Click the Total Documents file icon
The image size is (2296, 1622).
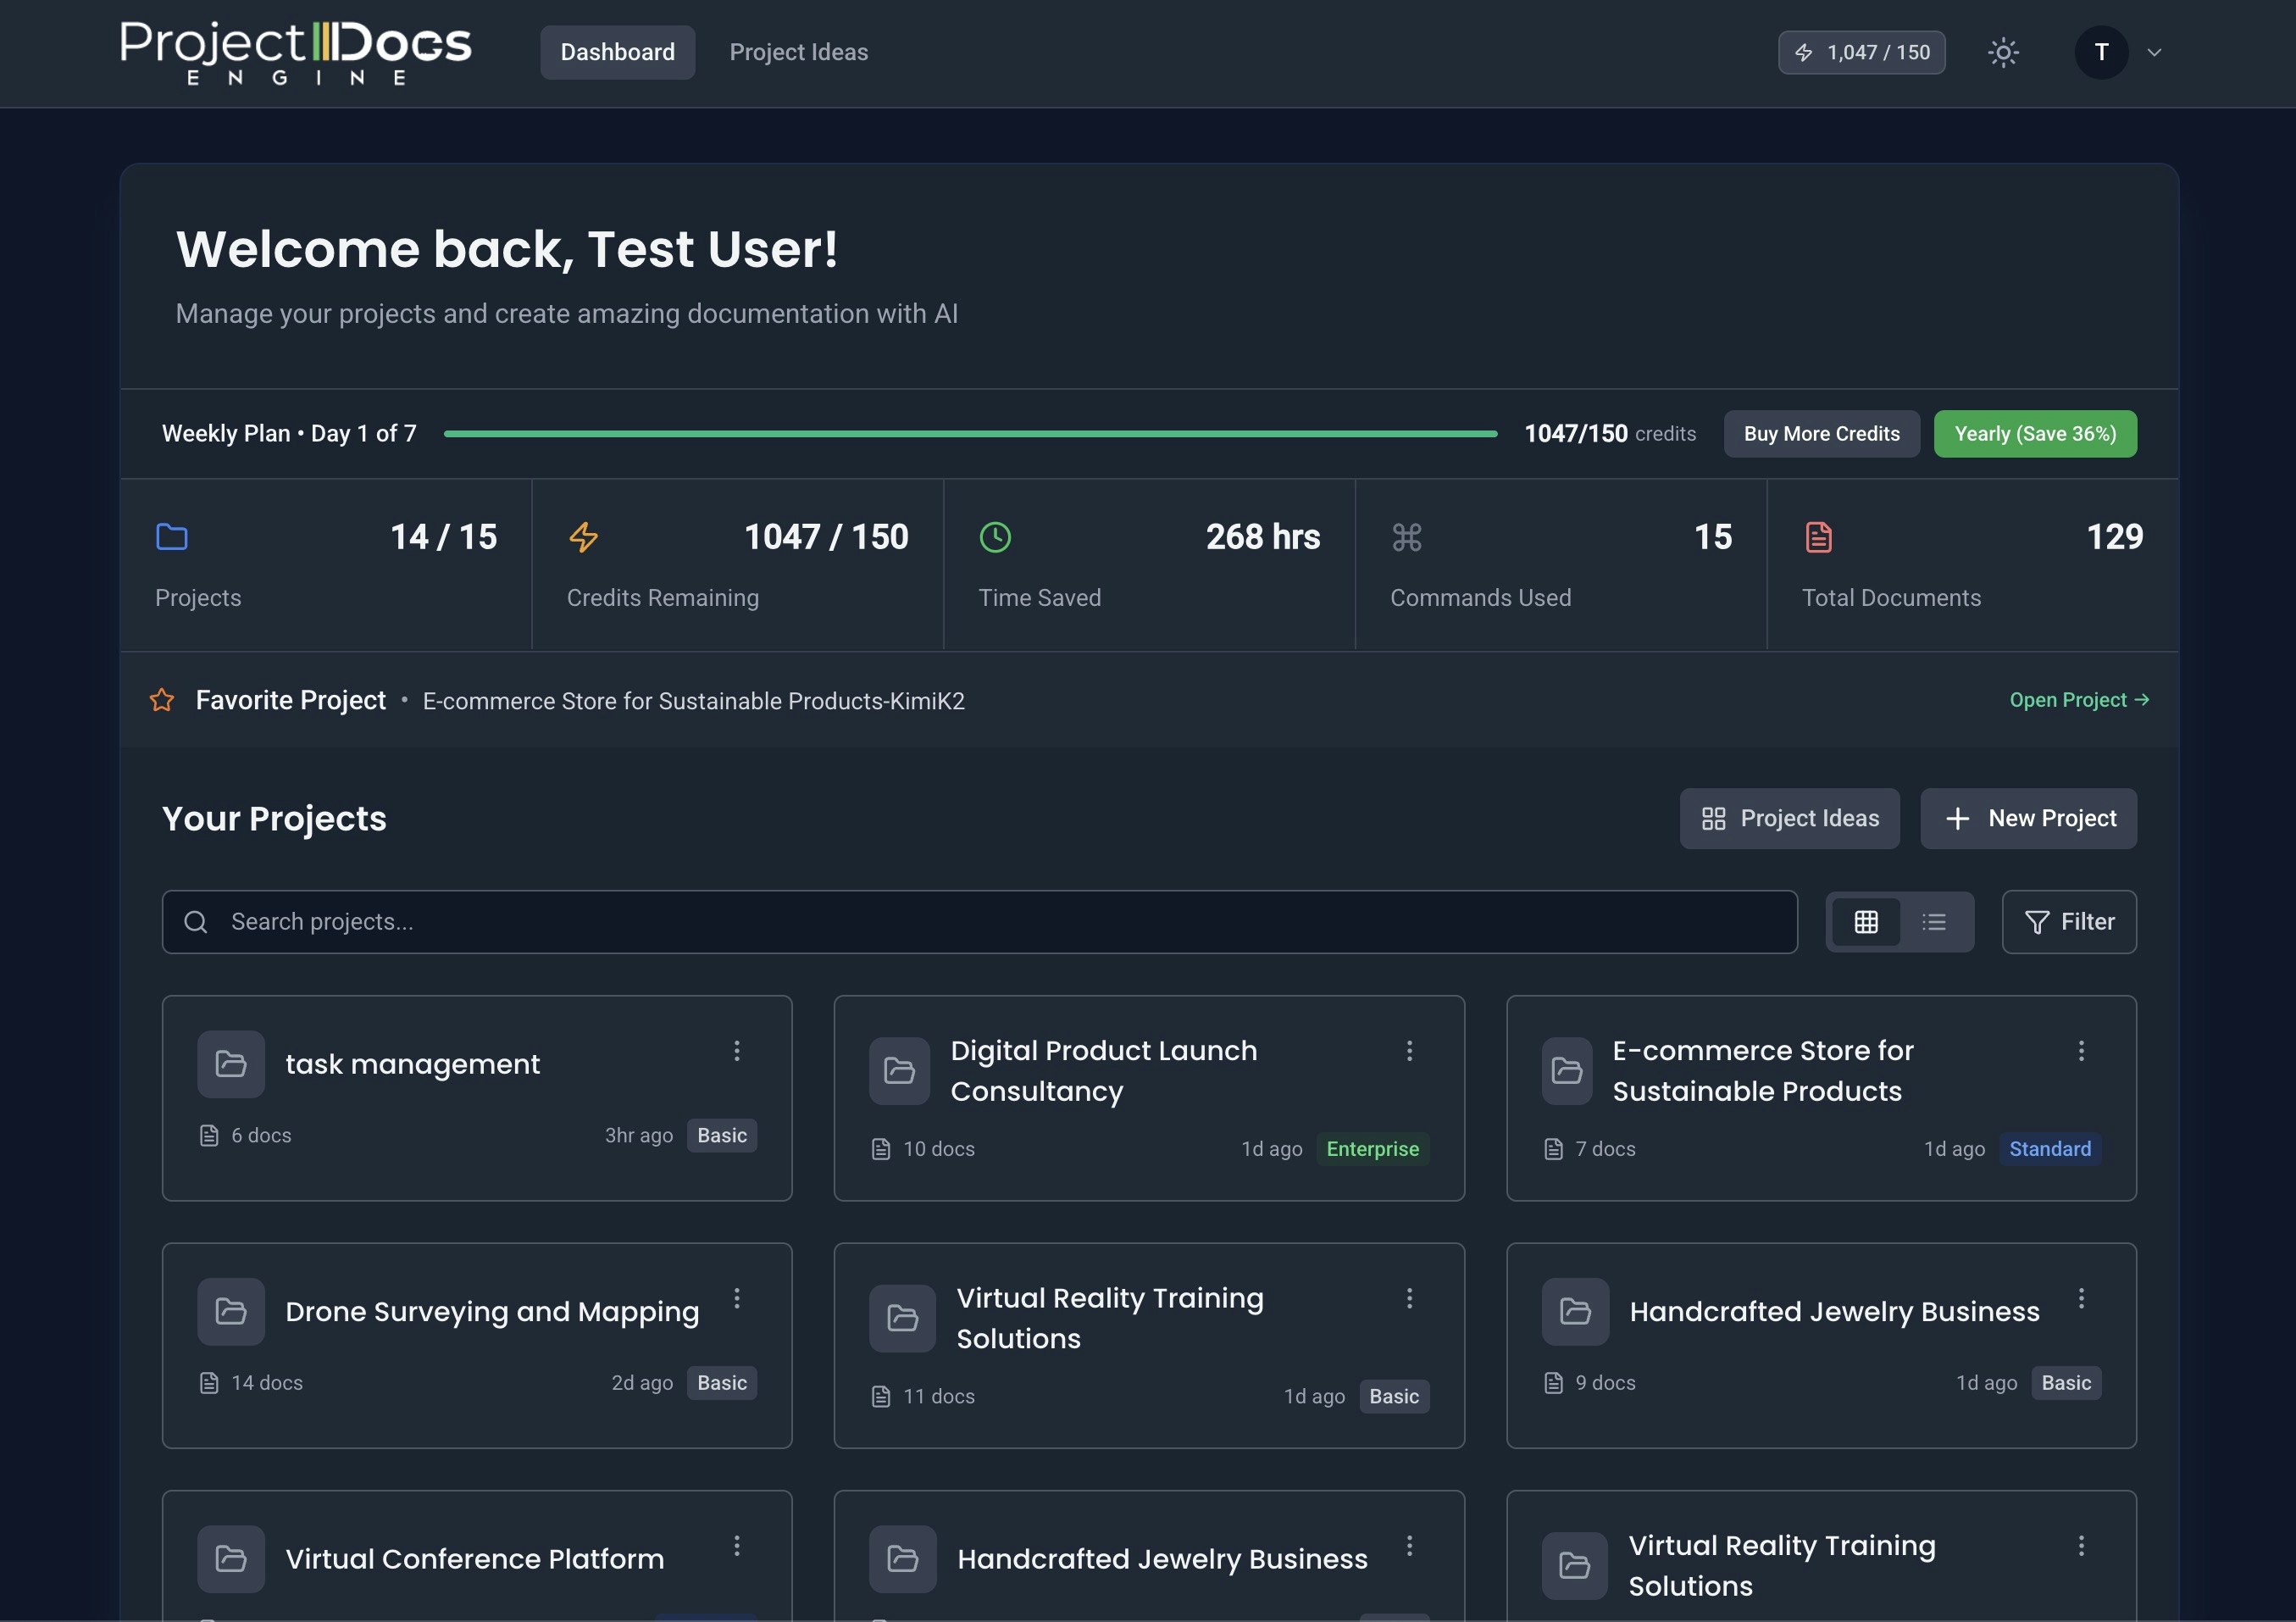point(1819,537)
